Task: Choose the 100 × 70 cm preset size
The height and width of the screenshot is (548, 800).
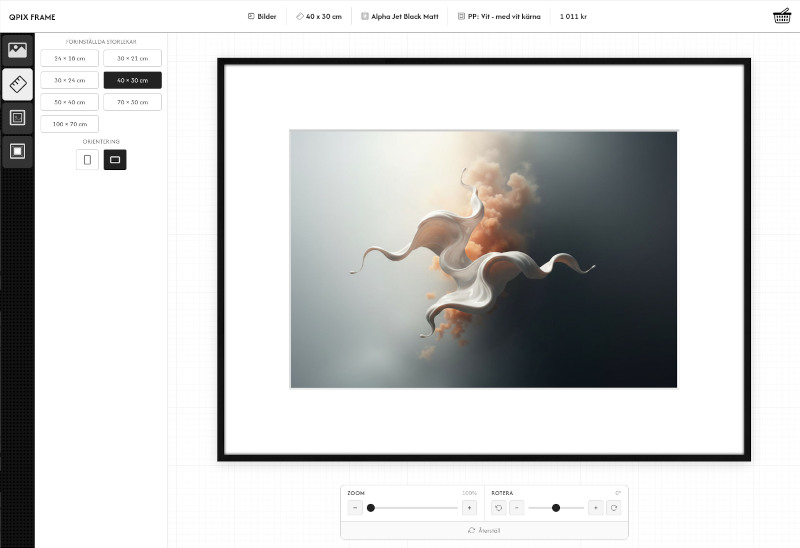Action: tap(70, 124)
